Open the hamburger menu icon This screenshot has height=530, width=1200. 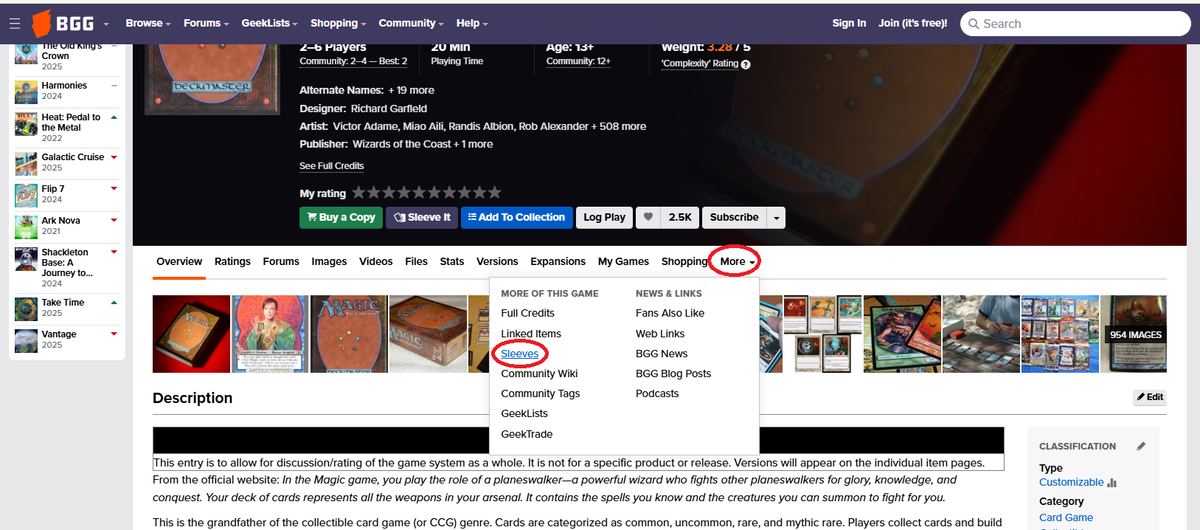[x=14, y=23]
